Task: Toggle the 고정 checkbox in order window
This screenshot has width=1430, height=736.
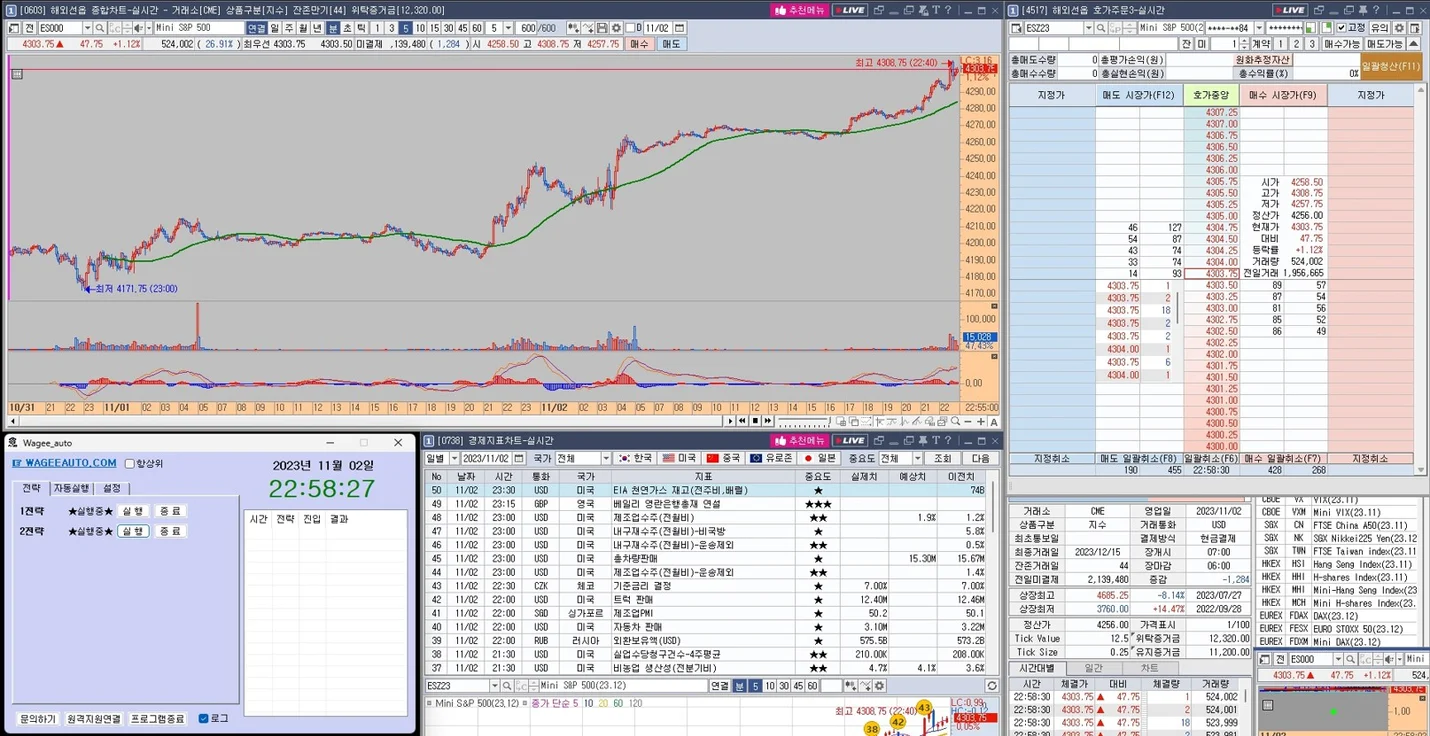Action: click(1341, 27)
